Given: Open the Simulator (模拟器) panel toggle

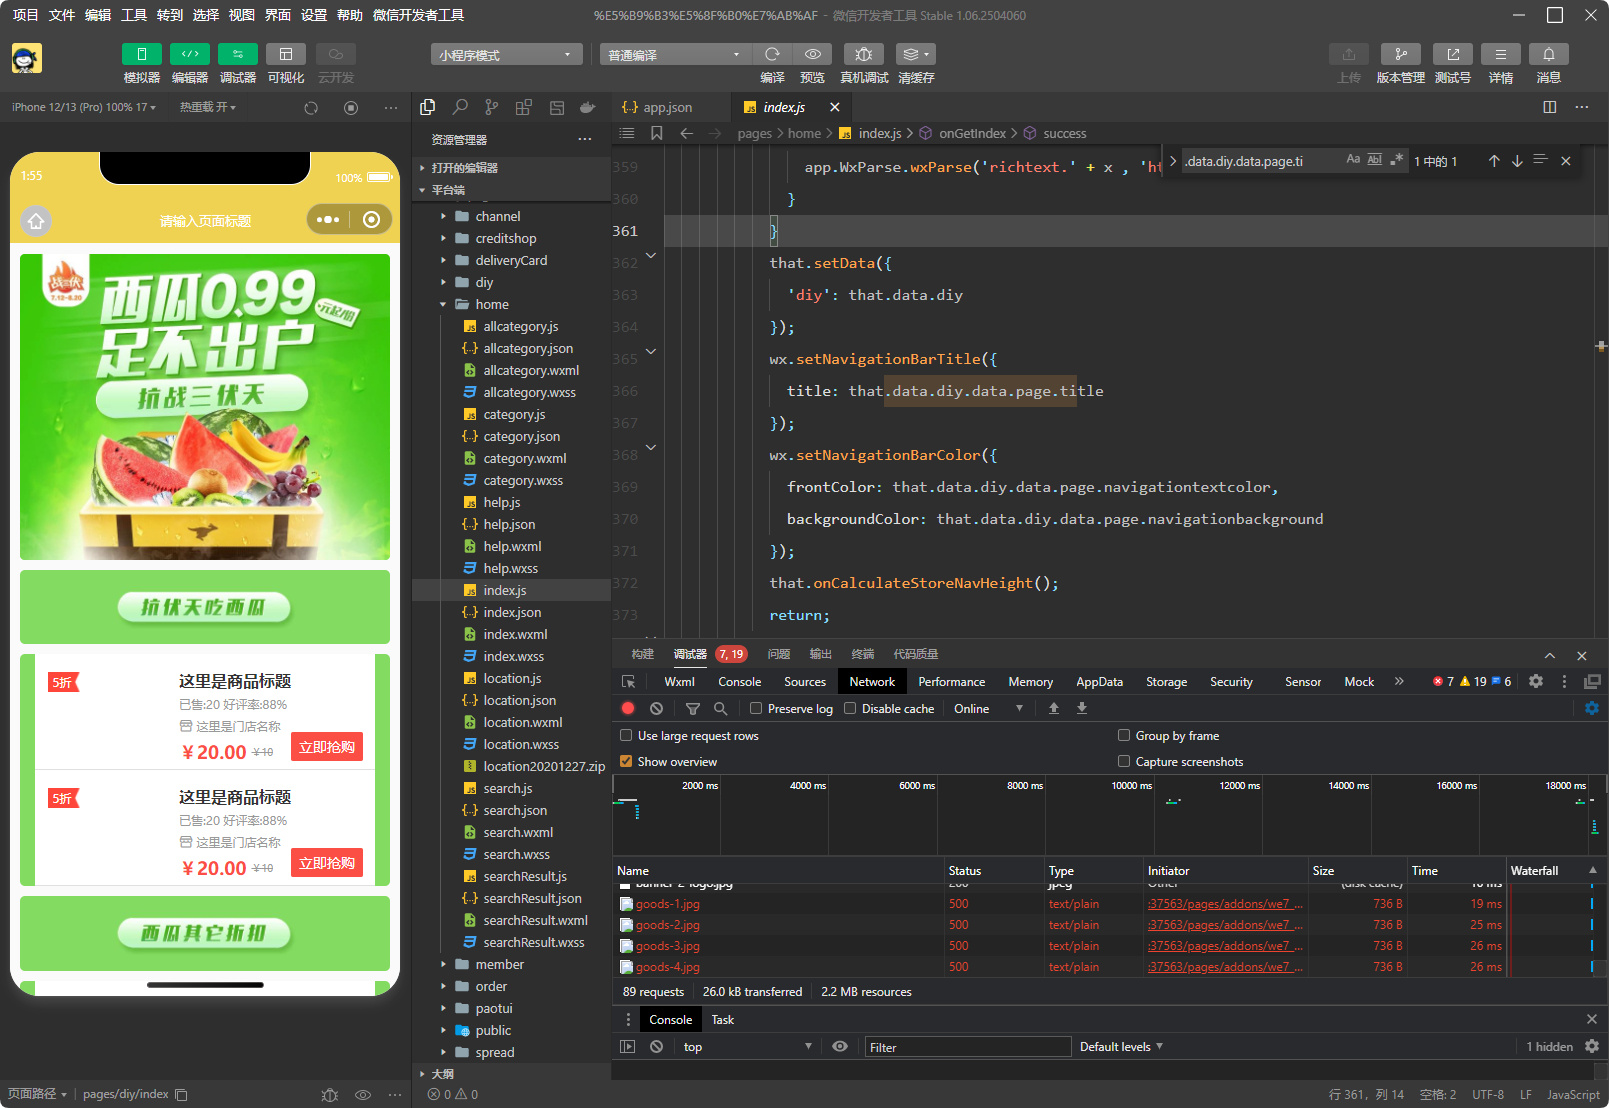Looking at the screenshot, I should 141,55.
